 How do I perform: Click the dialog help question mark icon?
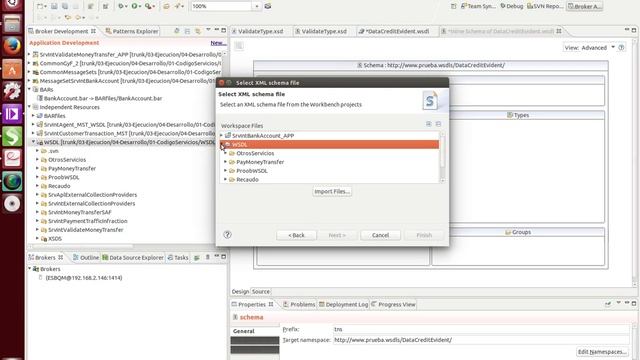coord(227,235)
